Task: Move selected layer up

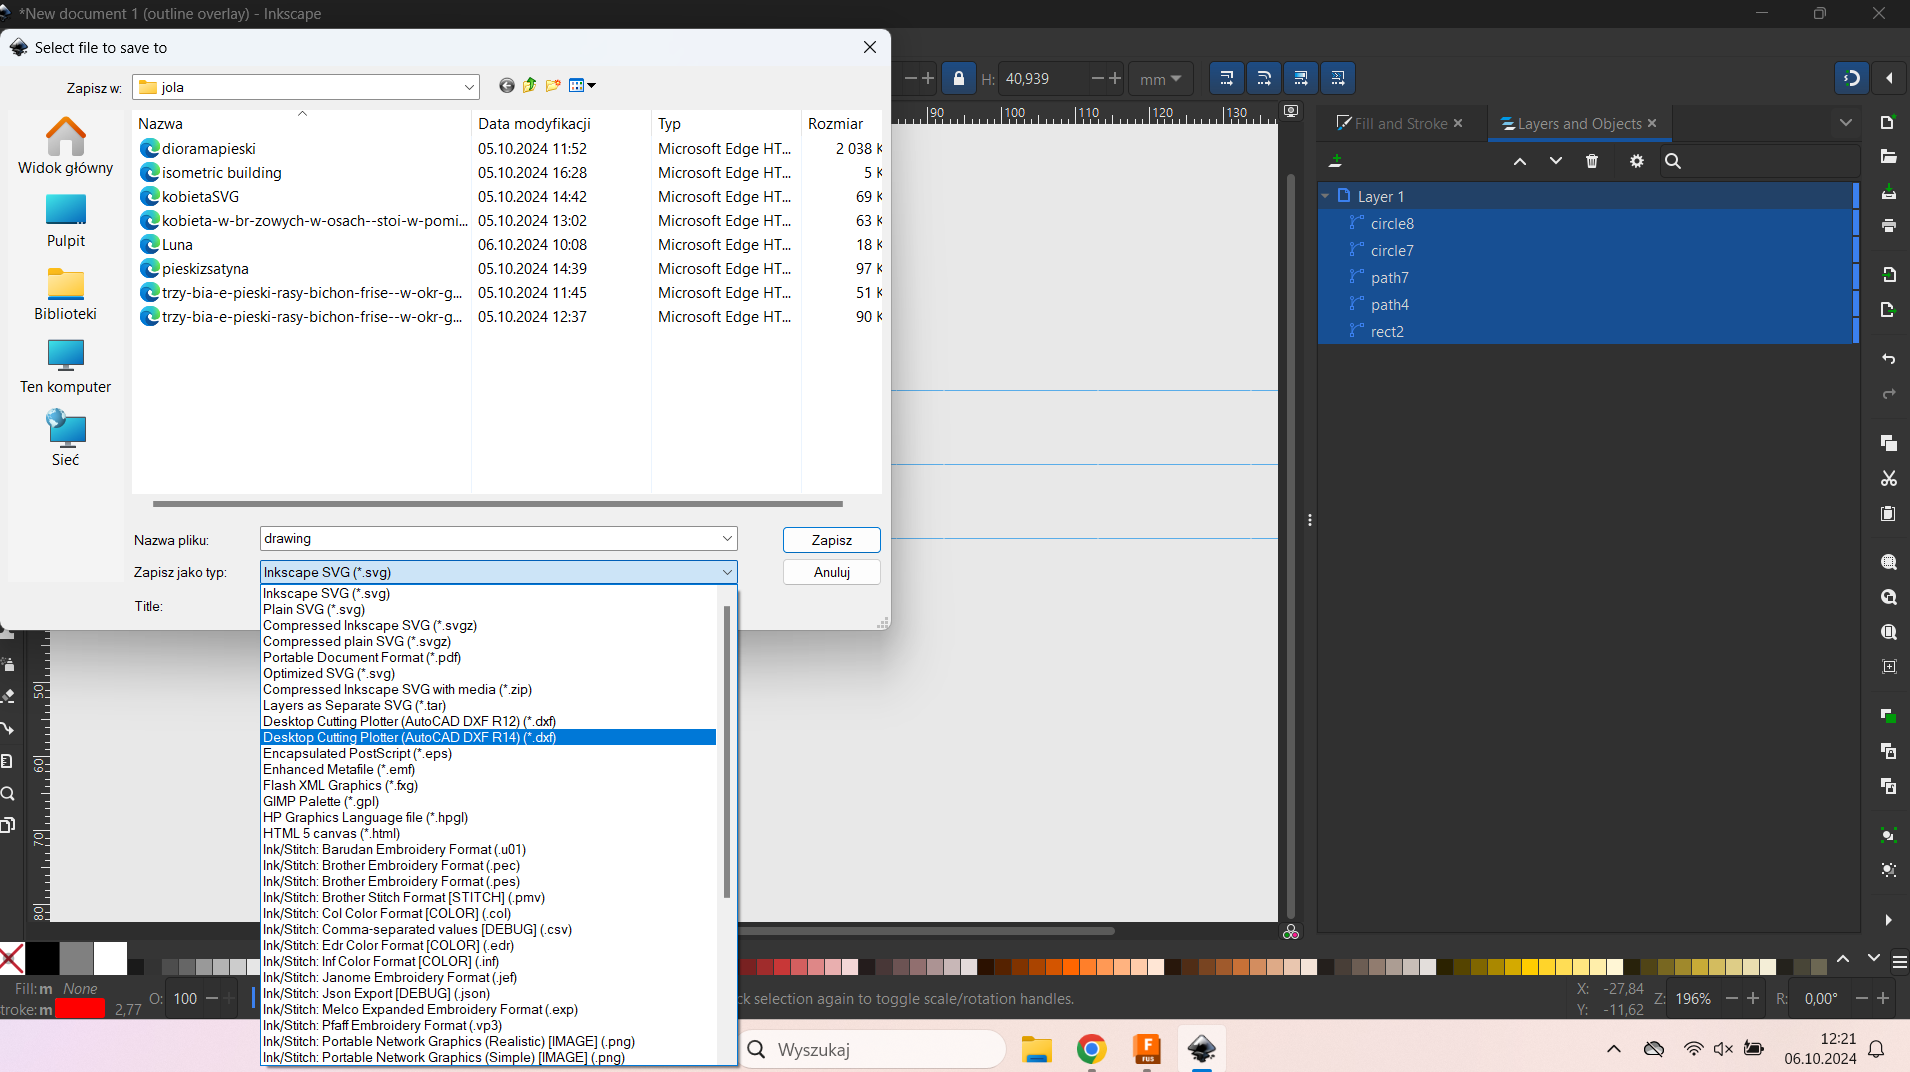Action: click(1520, 161)
